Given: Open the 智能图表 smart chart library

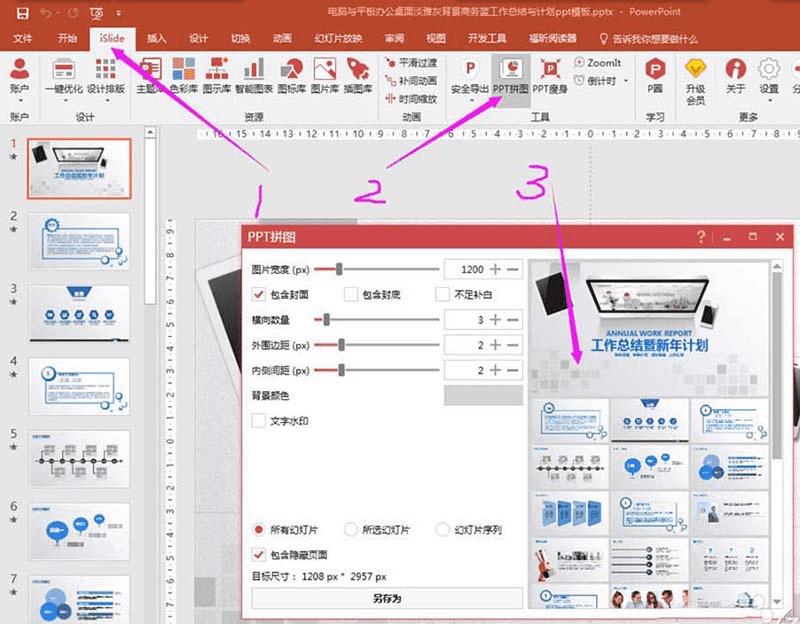Looking at the screenshot, I should click(x=254, y=76).
